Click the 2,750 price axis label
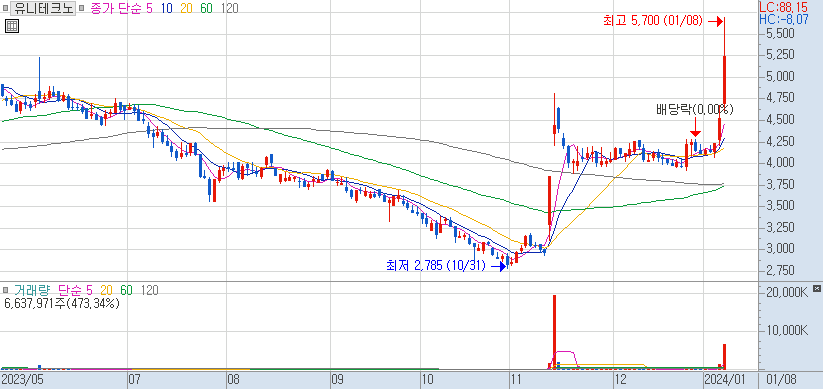This screenshot has height=389, width=823. [779, 270]
